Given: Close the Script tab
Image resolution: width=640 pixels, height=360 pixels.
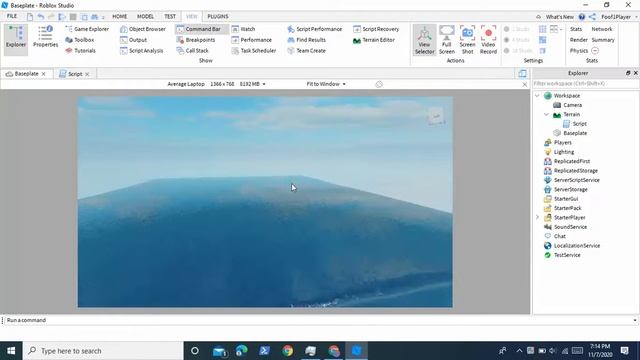Looking at the screenshot, I should click(87, 74).
